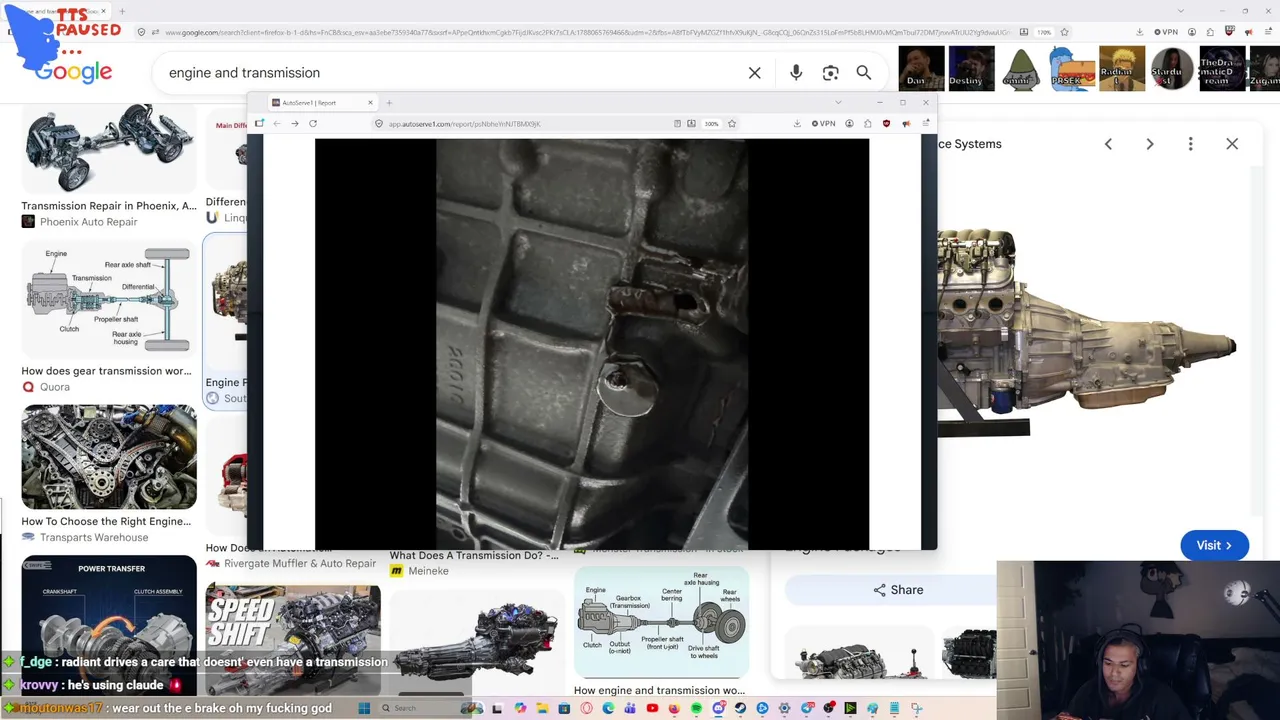List all tabs in the Google browser window

pos(1181,11)
